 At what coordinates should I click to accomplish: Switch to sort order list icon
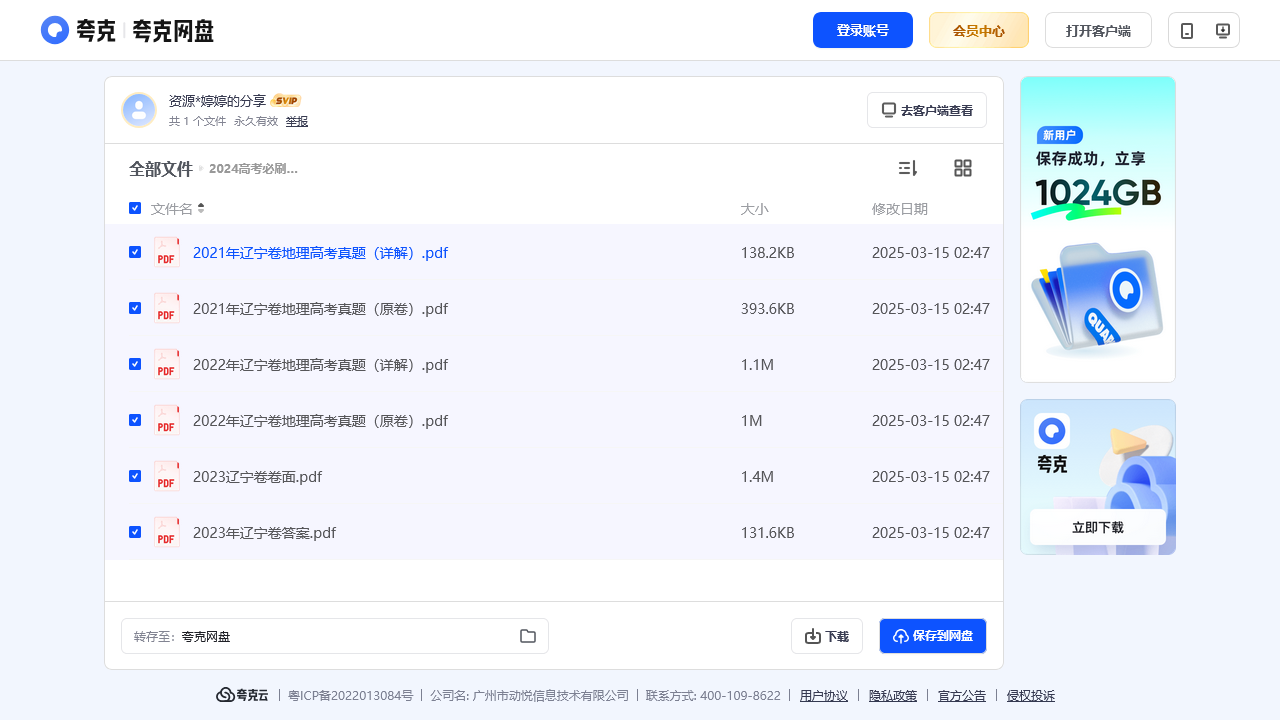point(908,168)
